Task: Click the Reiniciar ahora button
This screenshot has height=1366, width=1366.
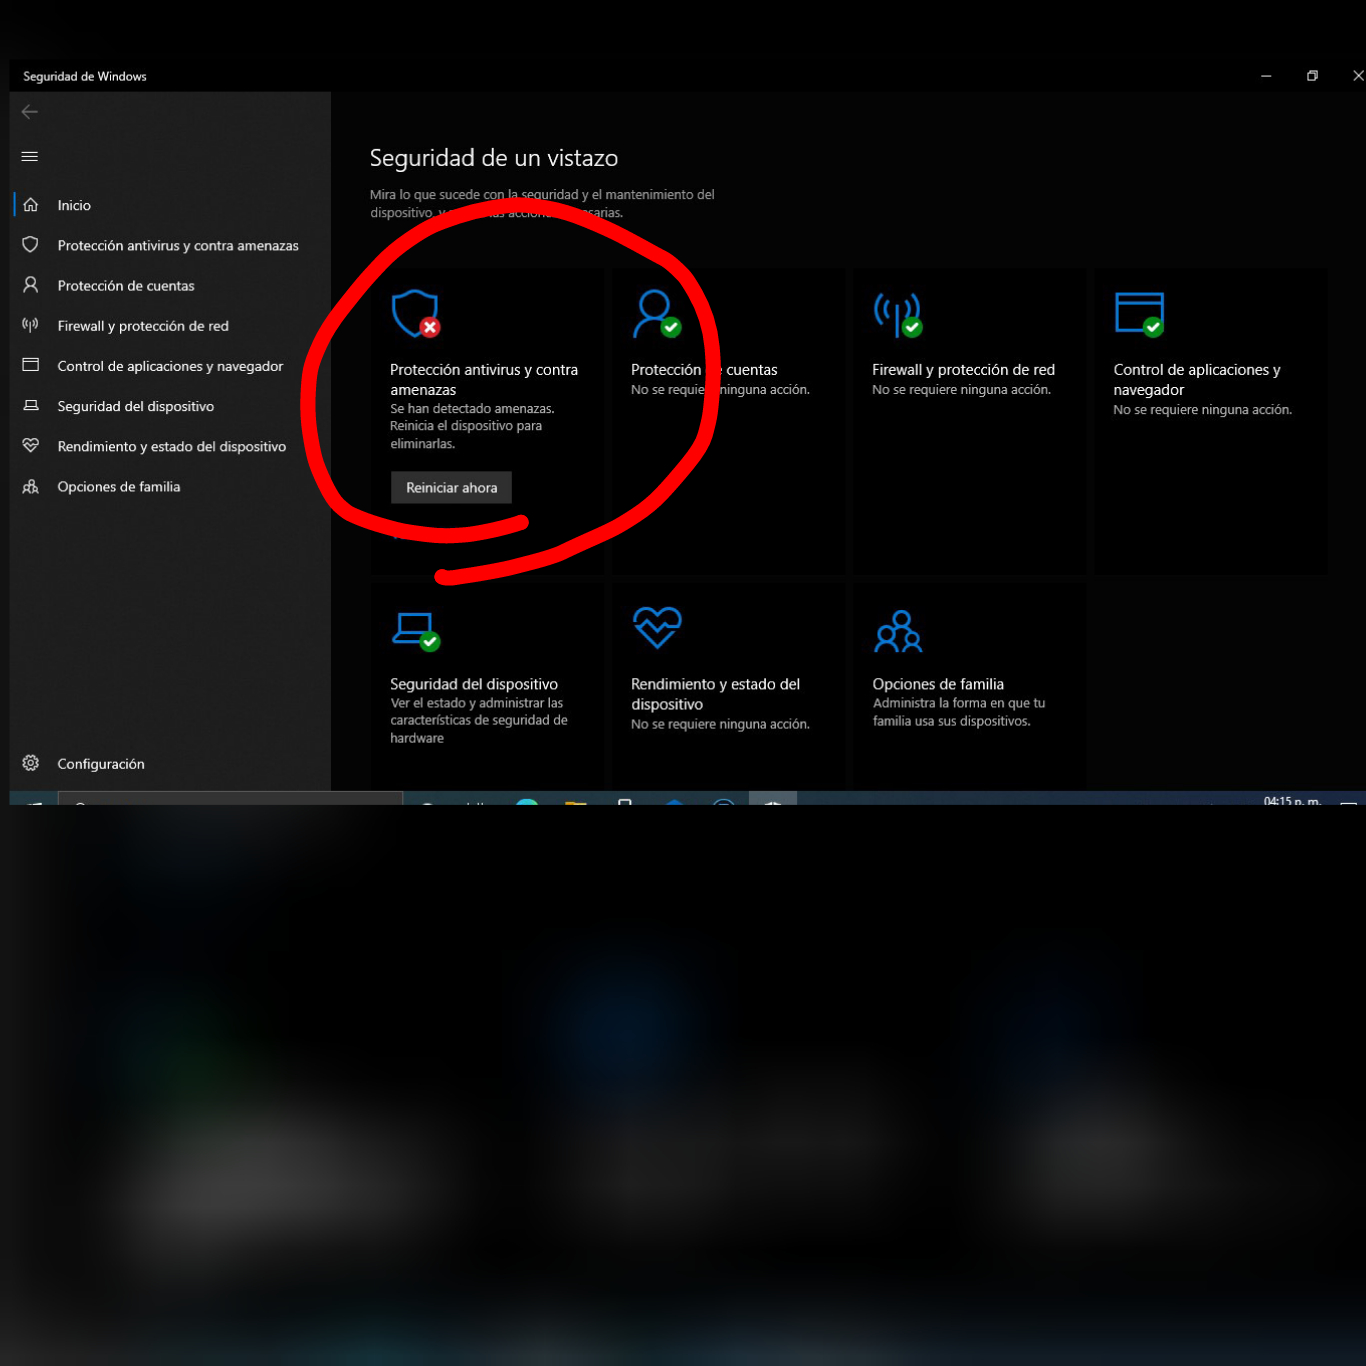Action: pos(451,487)
